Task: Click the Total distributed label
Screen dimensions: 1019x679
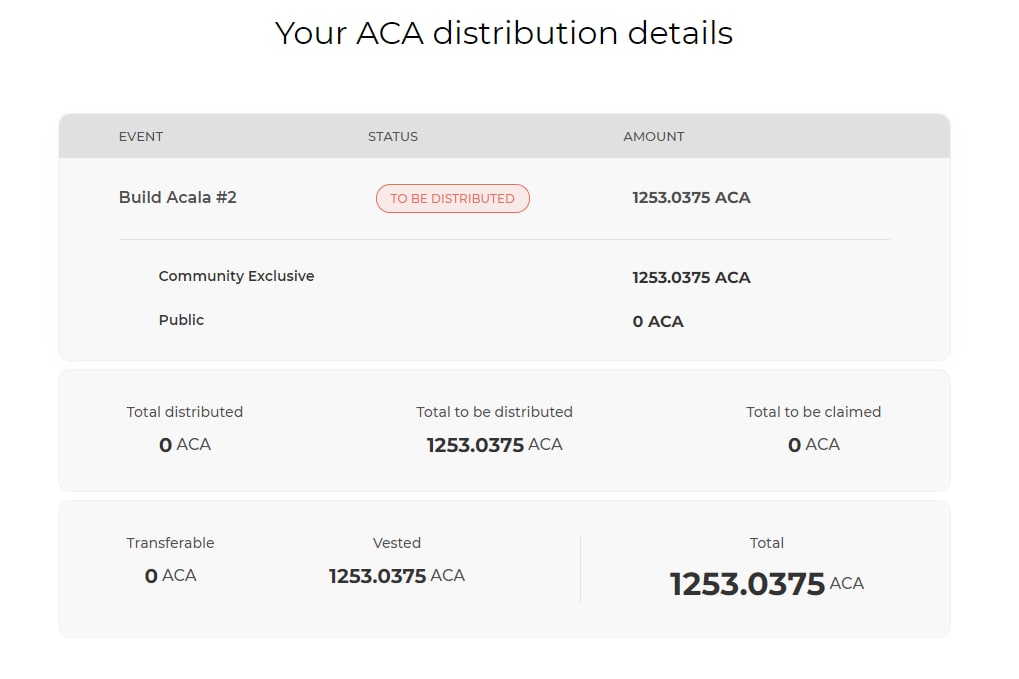Action: [185, 412]
